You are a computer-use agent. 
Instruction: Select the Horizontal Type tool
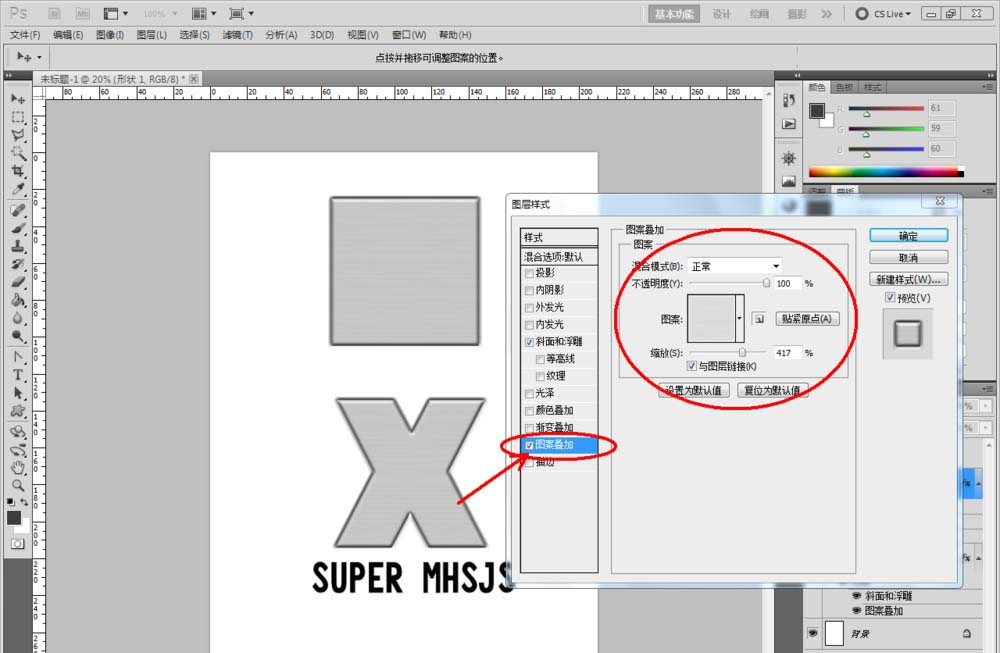[x=18, y=375]
